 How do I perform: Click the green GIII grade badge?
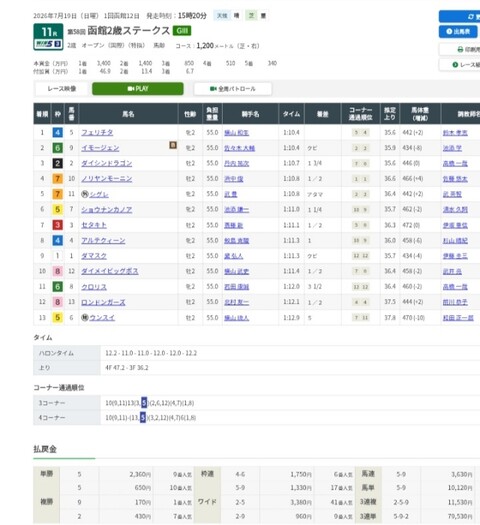pyautogui.click(x=182, y=31)
